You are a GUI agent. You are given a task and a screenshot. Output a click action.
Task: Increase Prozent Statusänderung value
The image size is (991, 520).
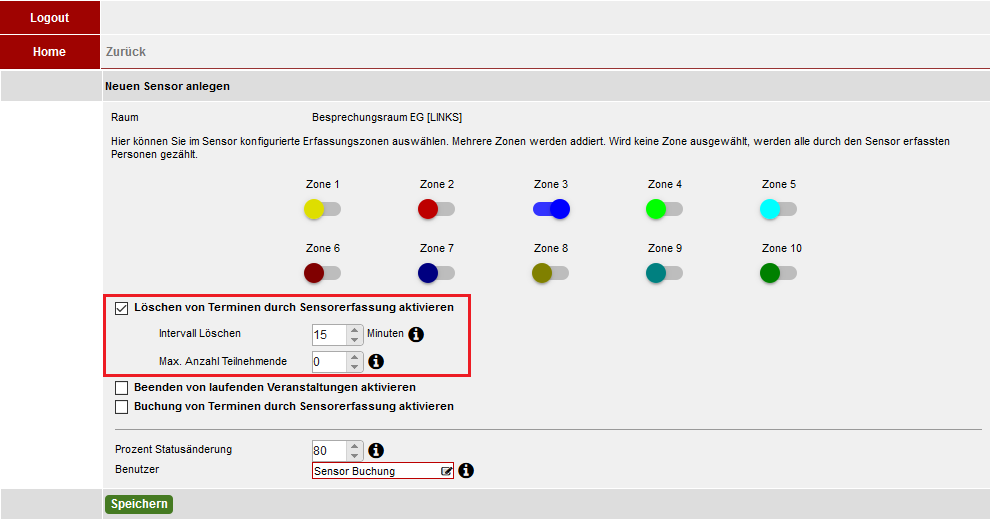[355, 446]
